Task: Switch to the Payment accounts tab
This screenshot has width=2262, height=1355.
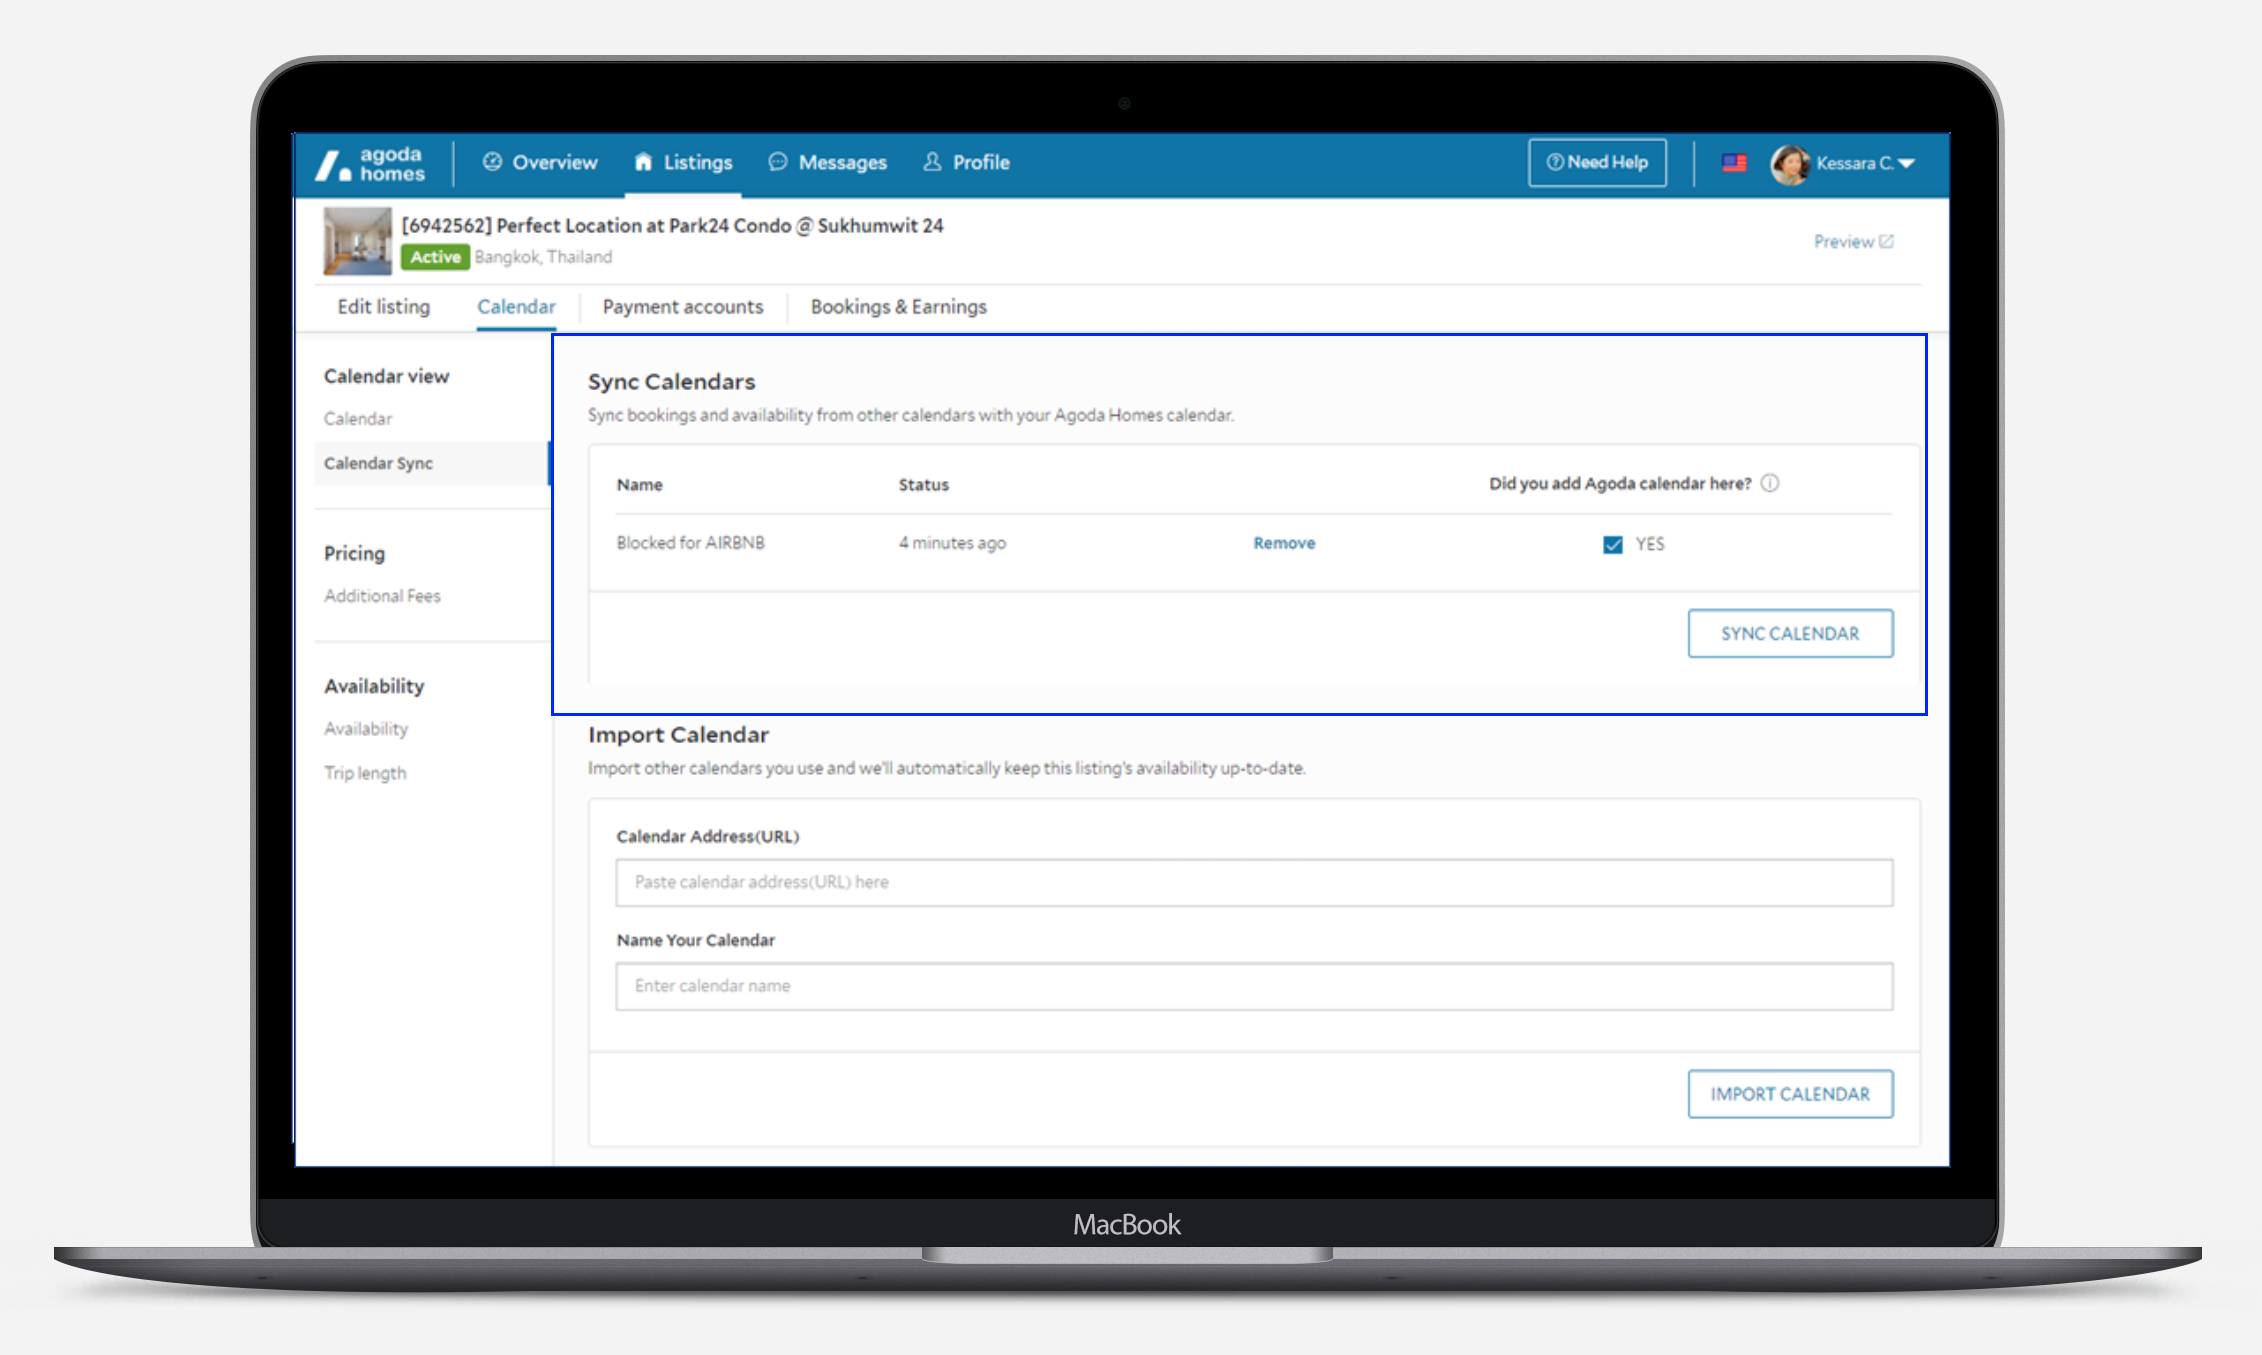Action: [x=683, y=307]
